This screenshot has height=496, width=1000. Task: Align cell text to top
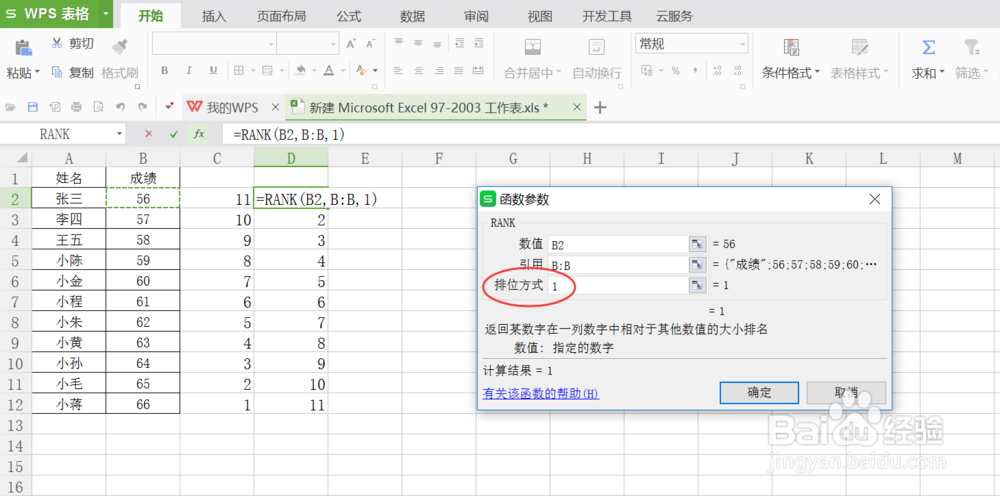[x=399, y=43]
